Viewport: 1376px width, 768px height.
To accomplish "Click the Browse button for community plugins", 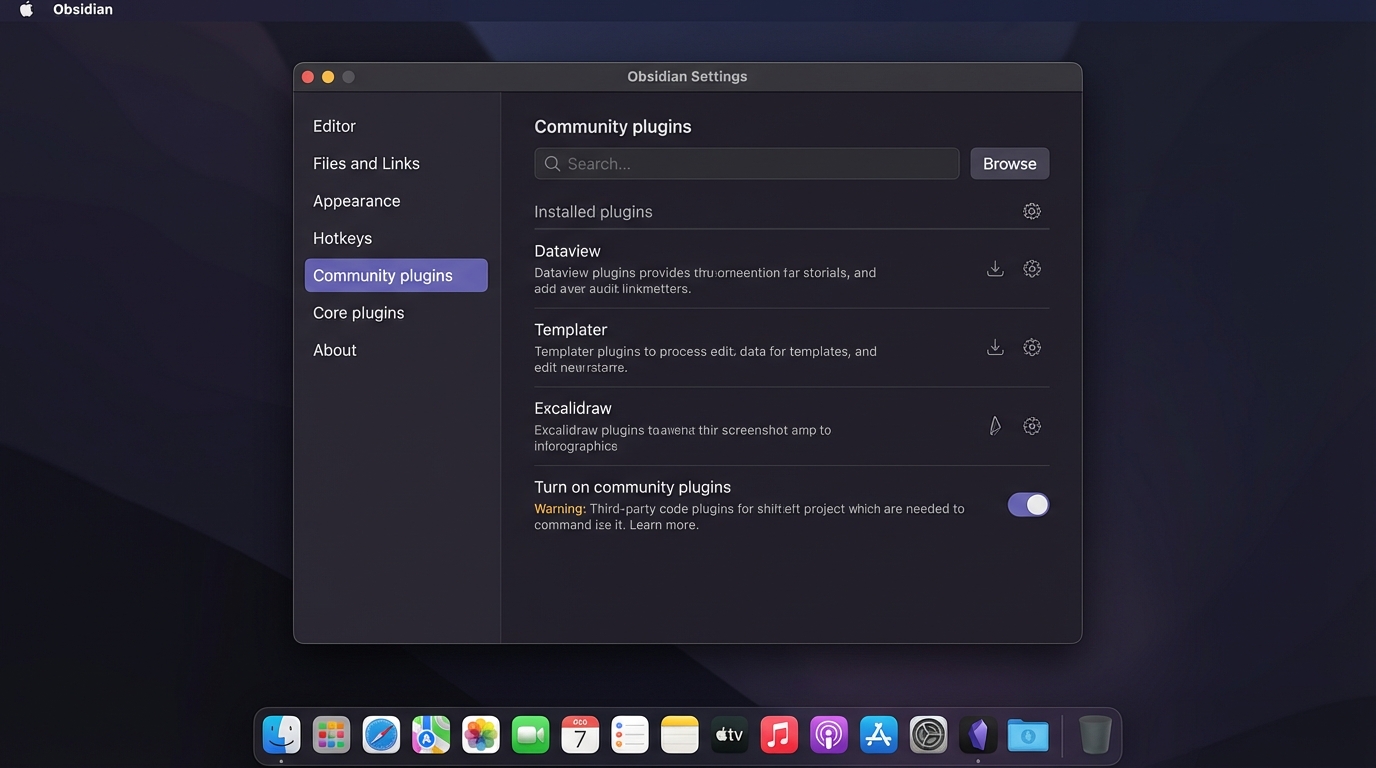I will pos(1009,163).
